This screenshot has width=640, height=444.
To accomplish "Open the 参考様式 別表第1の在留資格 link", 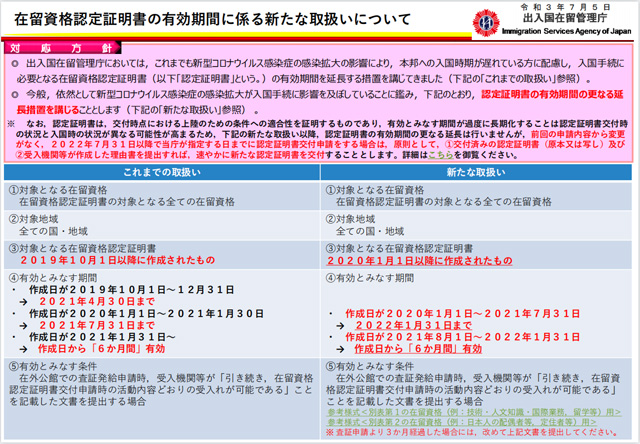I will point(474,412).
